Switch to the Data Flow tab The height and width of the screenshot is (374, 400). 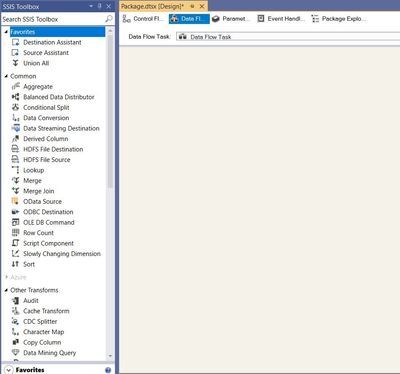tap(189, 19)
